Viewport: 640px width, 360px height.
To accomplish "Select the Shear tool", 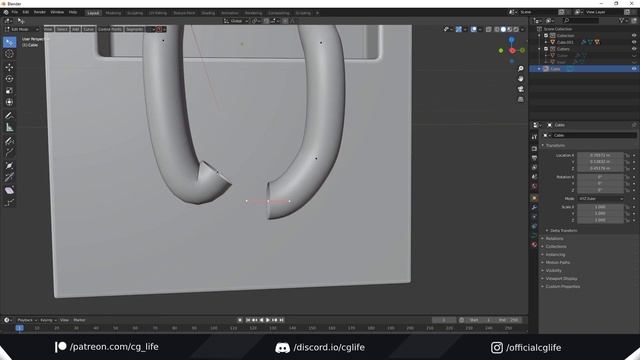I will coord(9,191).
